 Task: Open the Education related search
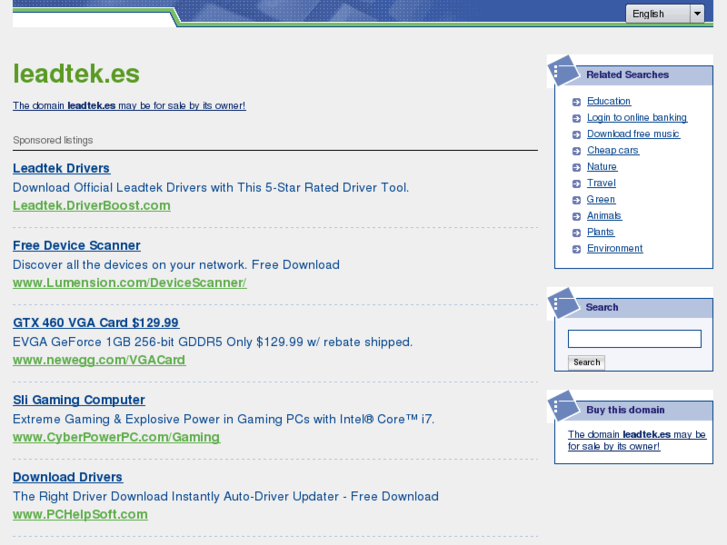[x=609, y=101]
